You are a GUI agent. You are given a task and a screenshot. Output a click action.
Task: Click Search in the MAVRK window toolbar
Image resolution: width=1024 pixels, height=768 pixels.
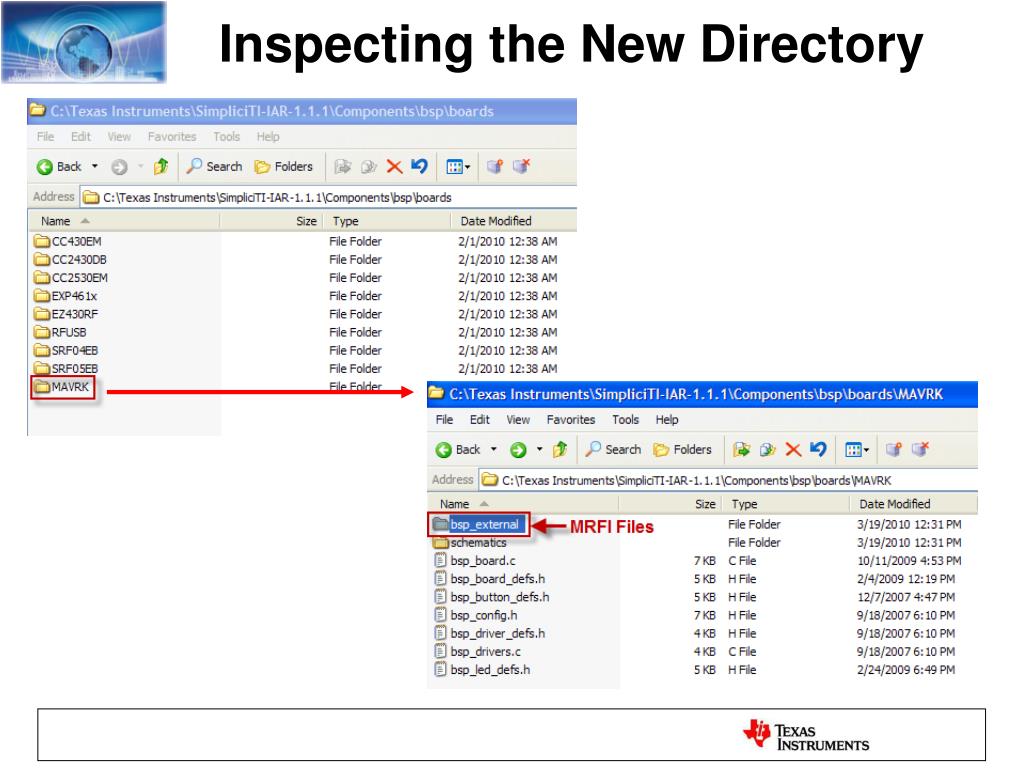pos(613,449)
